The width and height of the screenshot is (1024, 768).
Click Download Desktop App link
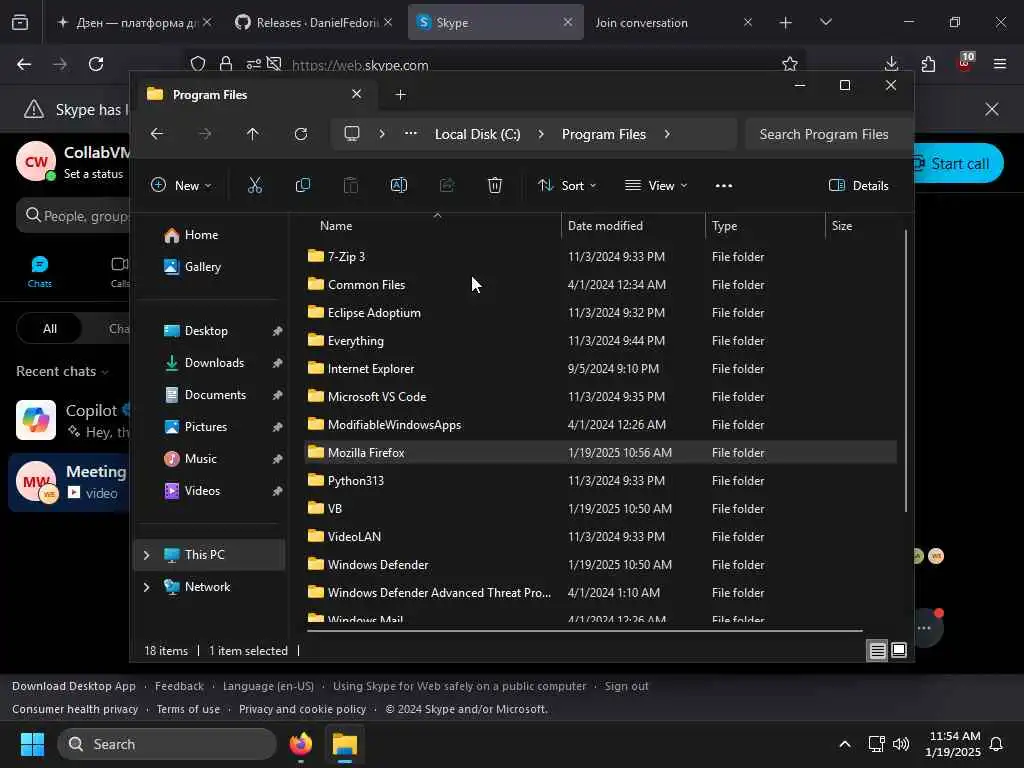(74, 686)
